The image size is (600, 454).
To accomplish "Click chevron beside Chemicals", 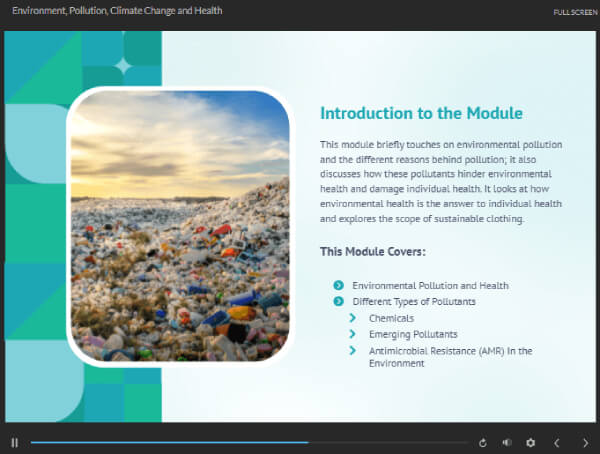I will 353,318.
